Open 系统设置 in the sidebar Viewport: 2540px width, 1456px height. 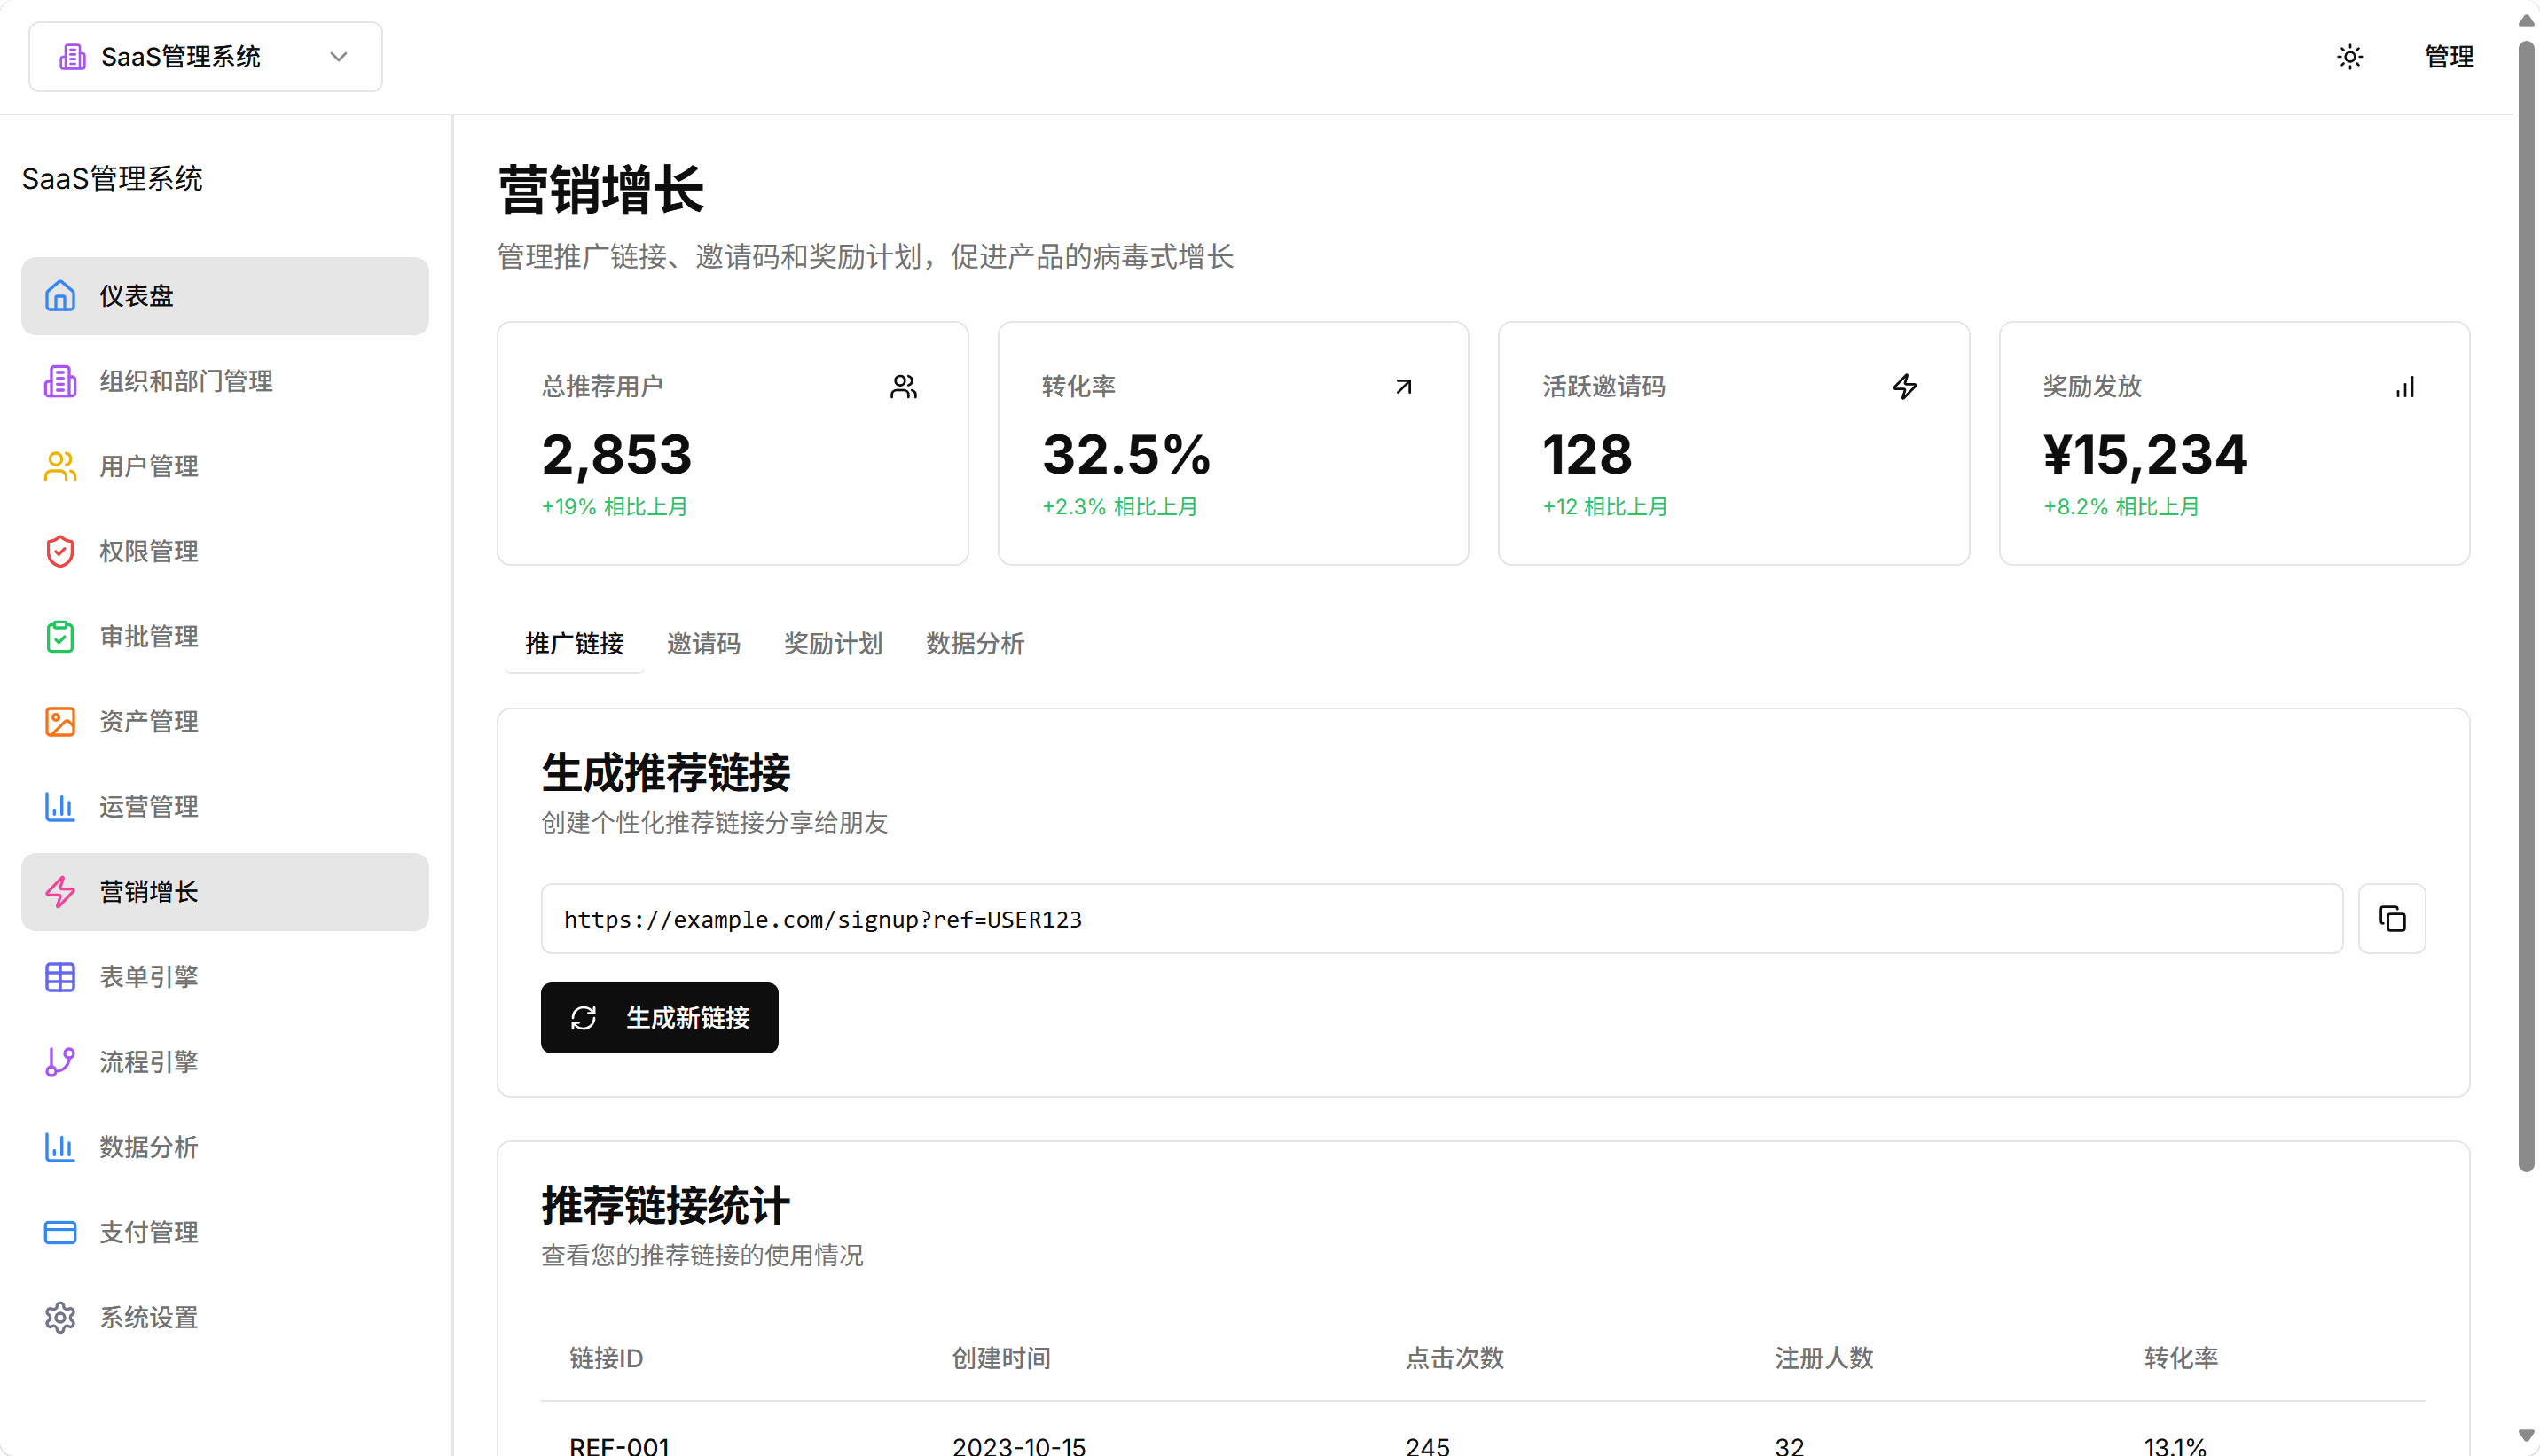(225, 1317)
